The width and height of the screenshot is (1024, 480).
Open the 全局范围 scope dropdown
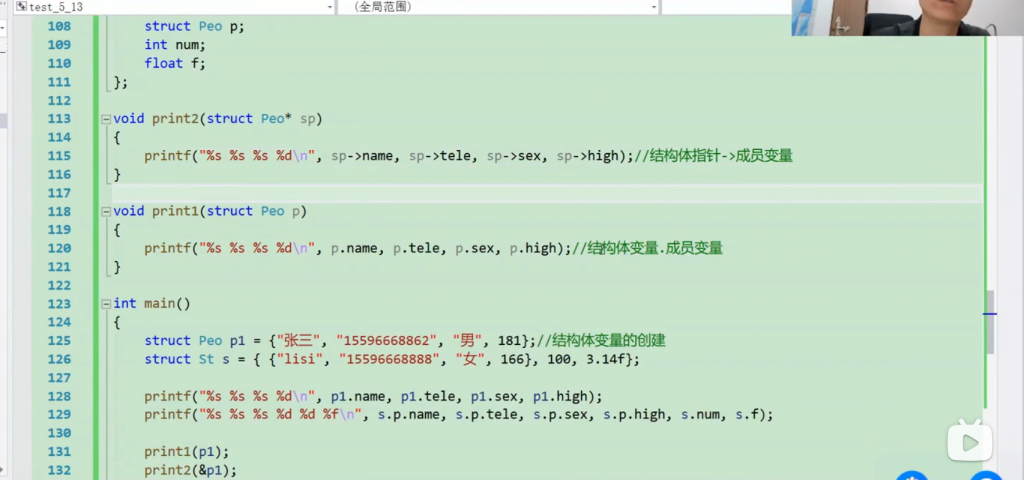(x=652, y=7)
